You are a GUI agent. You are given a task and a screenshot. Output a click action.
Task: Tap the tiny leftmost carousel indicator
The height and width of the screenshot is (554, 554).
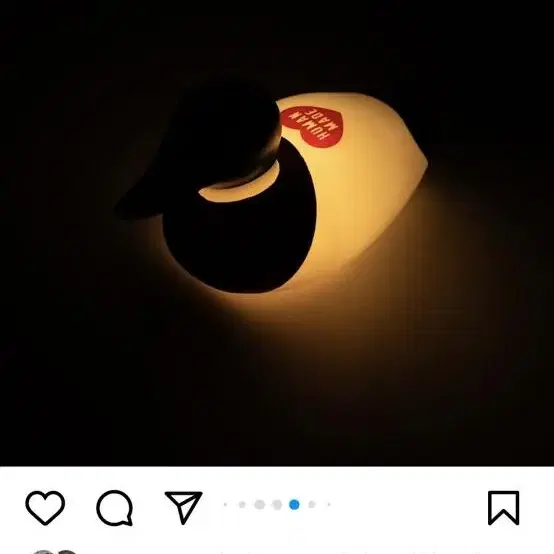225,505
